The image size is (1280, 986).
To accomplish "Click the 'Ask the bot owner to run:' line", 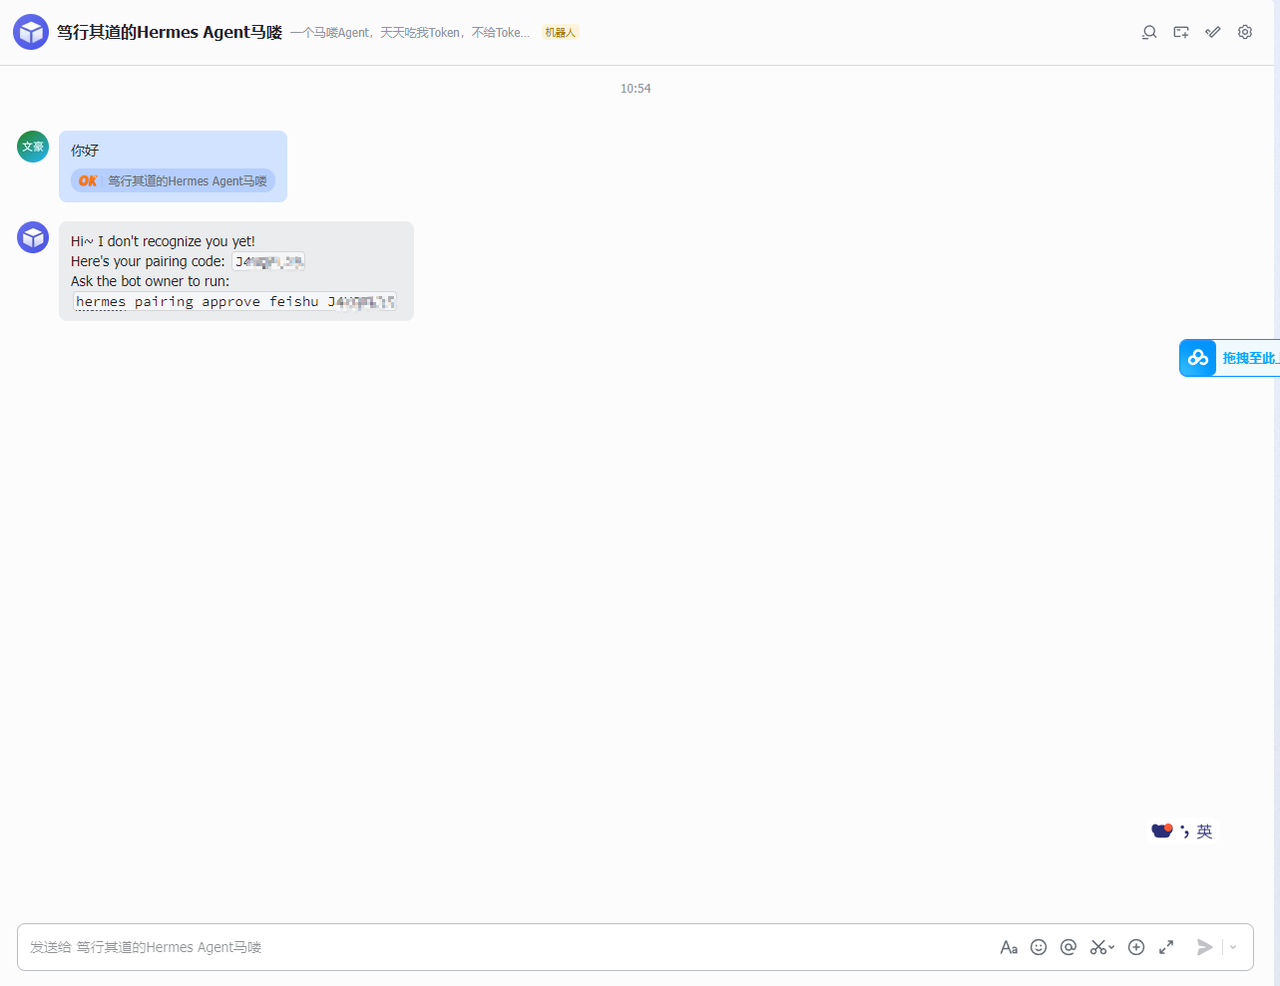I will 150,281.
